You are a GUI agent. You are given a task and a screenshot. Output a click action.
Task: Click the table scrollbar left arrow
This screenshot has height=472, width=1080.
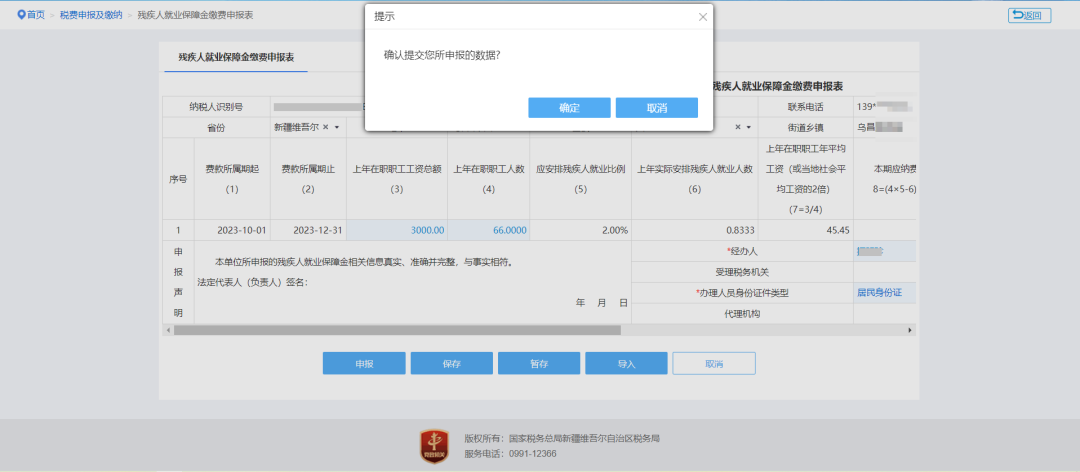167,331
